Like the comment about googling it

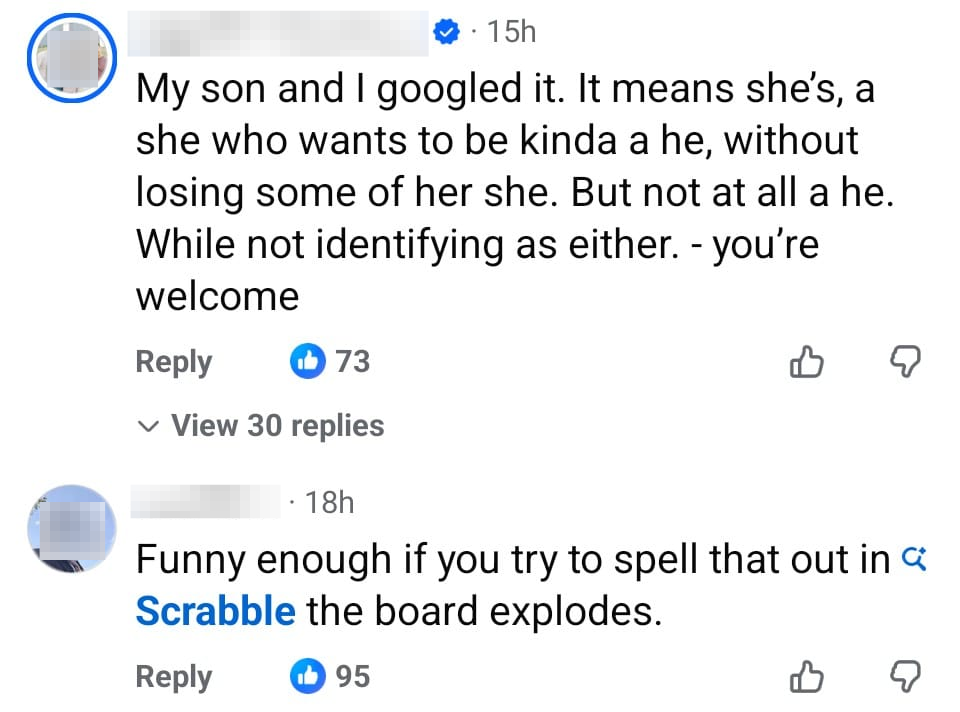pos(806,362)
